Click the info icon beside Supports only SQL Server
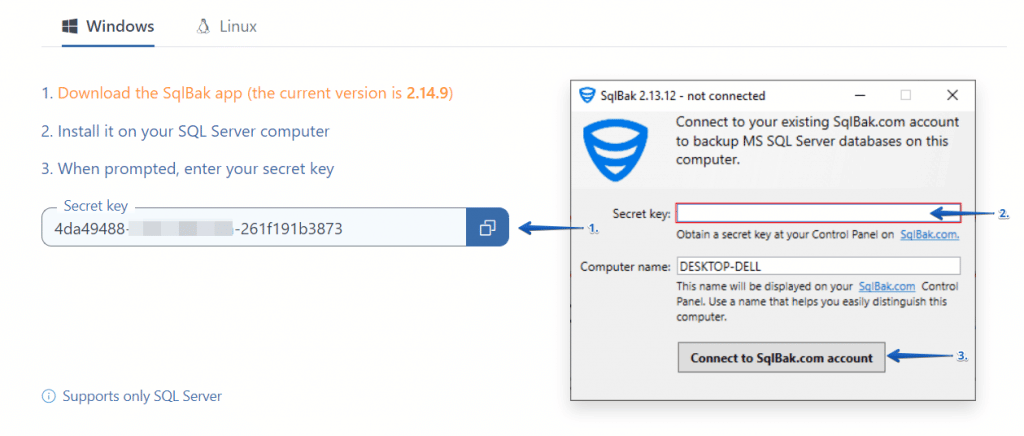The width and height of the screenshot is (1024, 436). pos(48,396)
